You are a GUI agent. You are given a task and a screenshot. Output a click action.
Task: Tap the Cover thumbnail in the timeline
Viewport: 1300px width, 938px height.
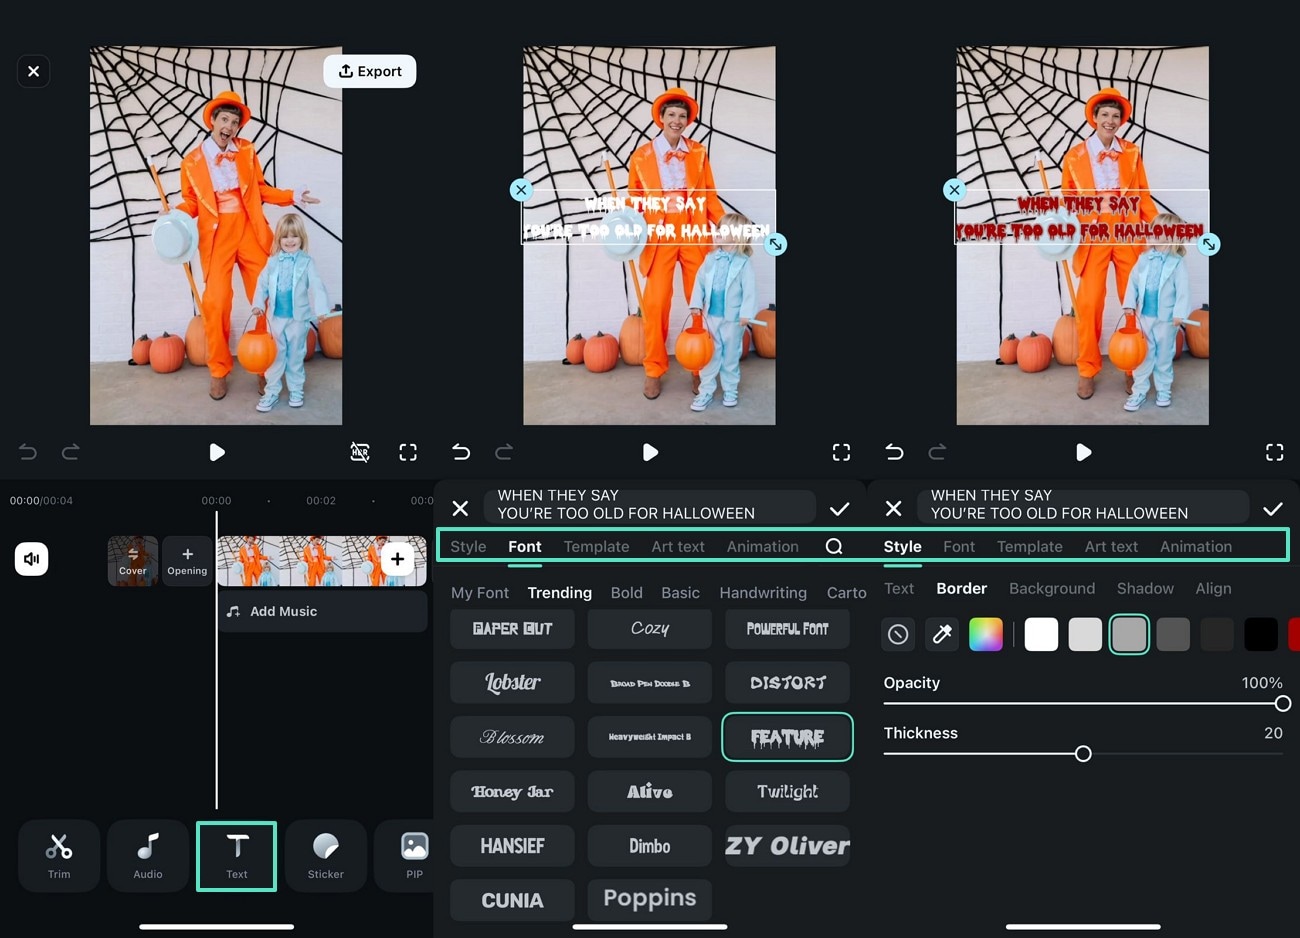point(133,561)
